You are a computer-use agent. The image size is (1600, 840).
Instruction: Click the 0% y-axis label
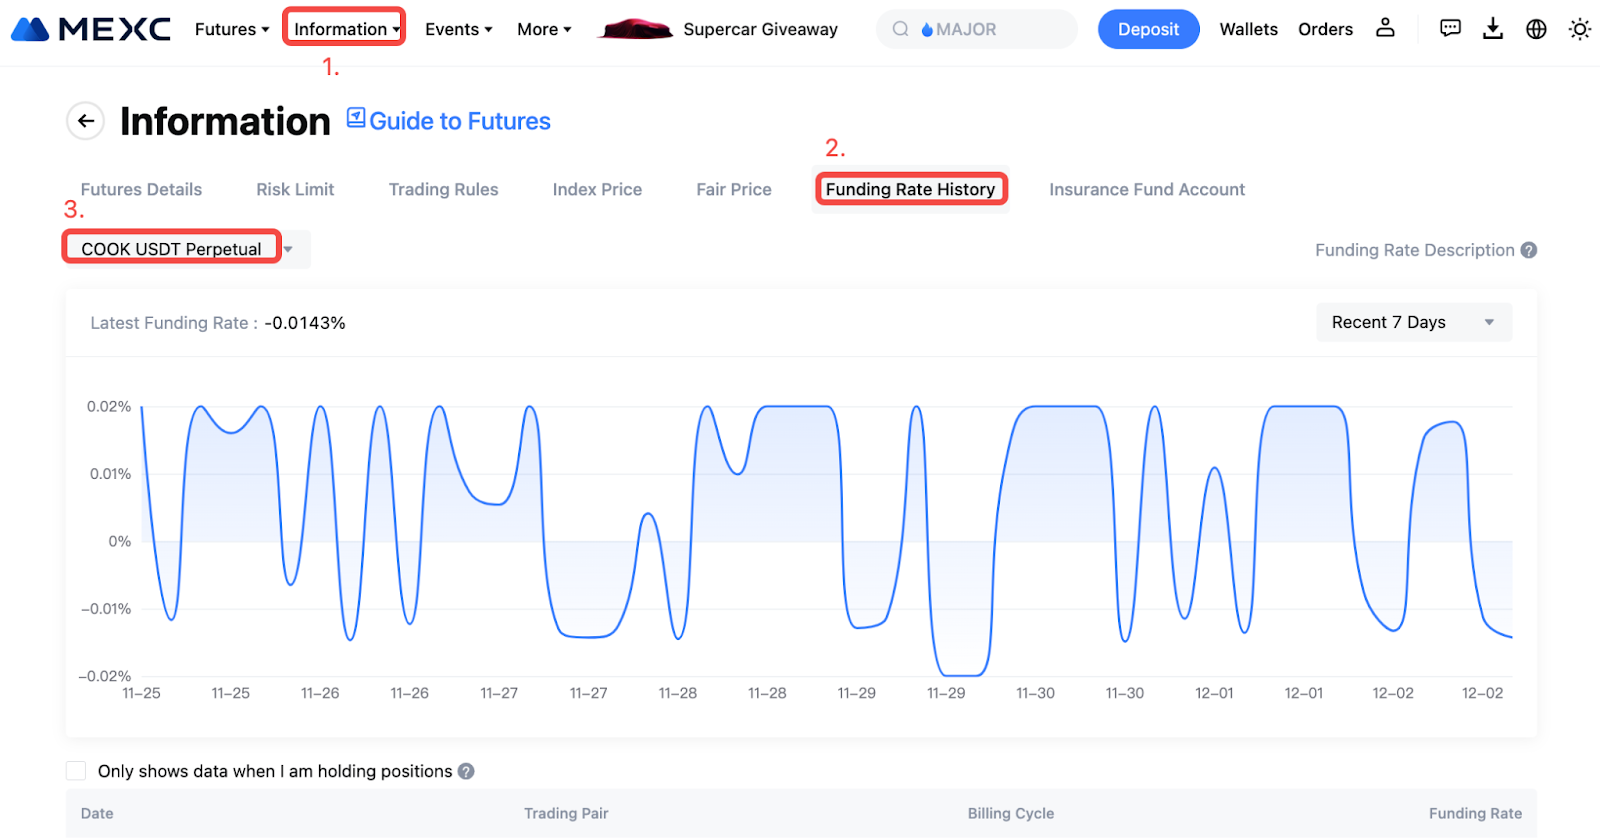120,541
